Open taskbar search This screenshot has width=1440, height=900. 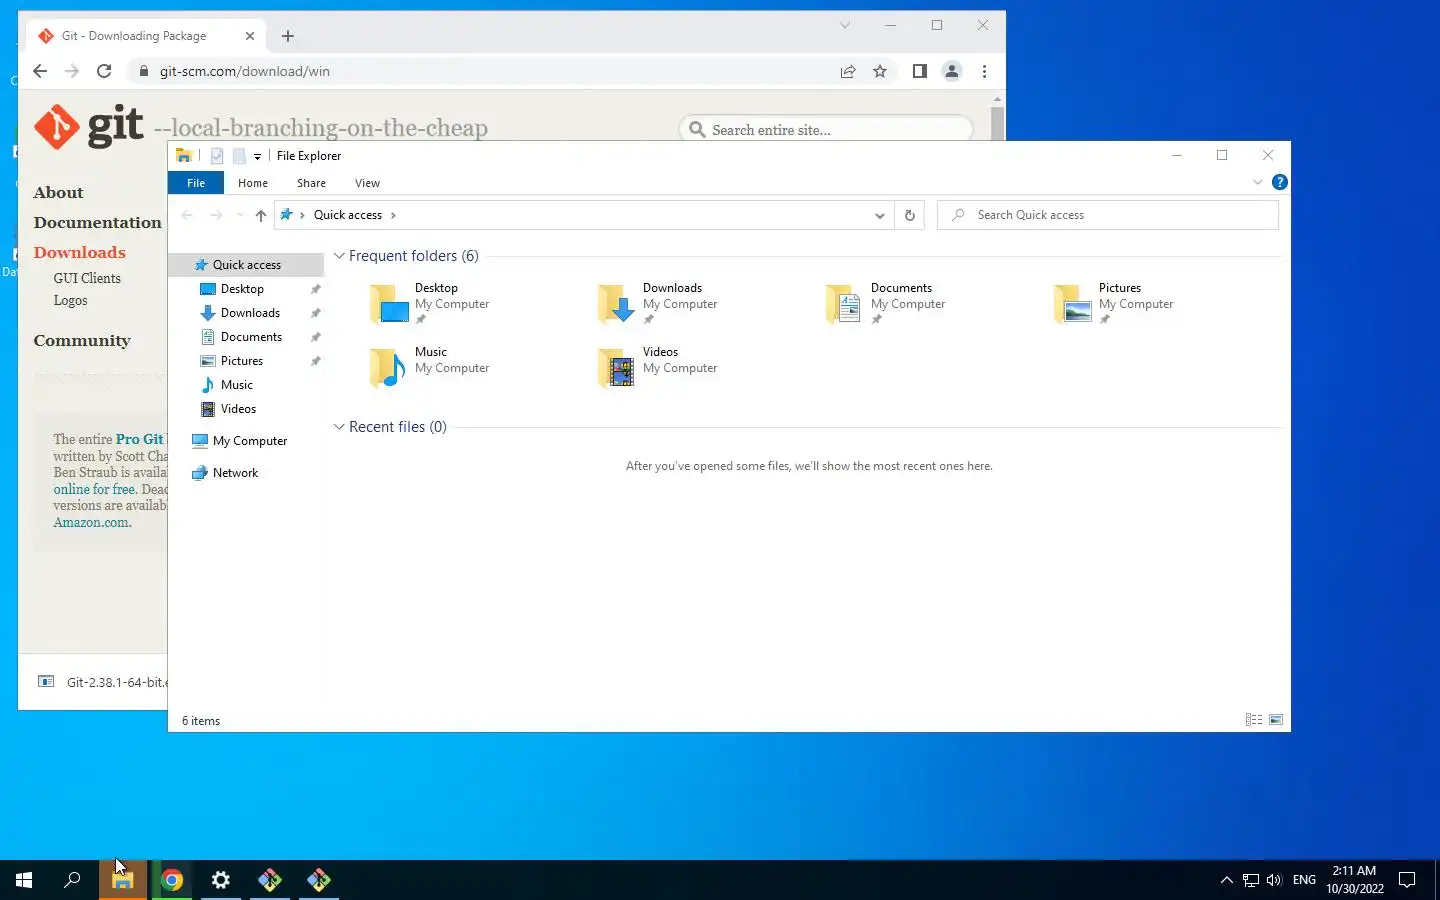click(x=72, y=880)
